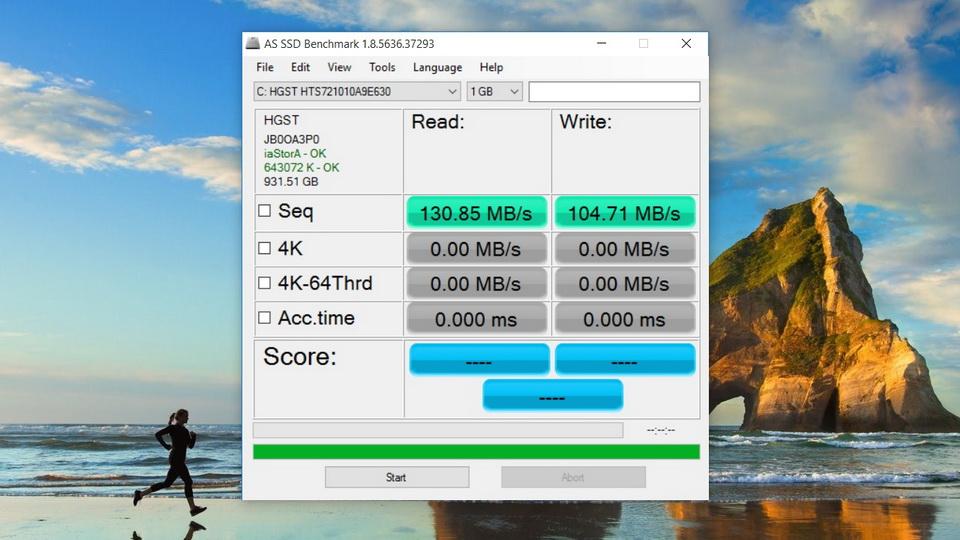The image size is (960, 540).
Task: Check the 4K test checkbox
Action: pyautogui.click(x=264, y=249)
